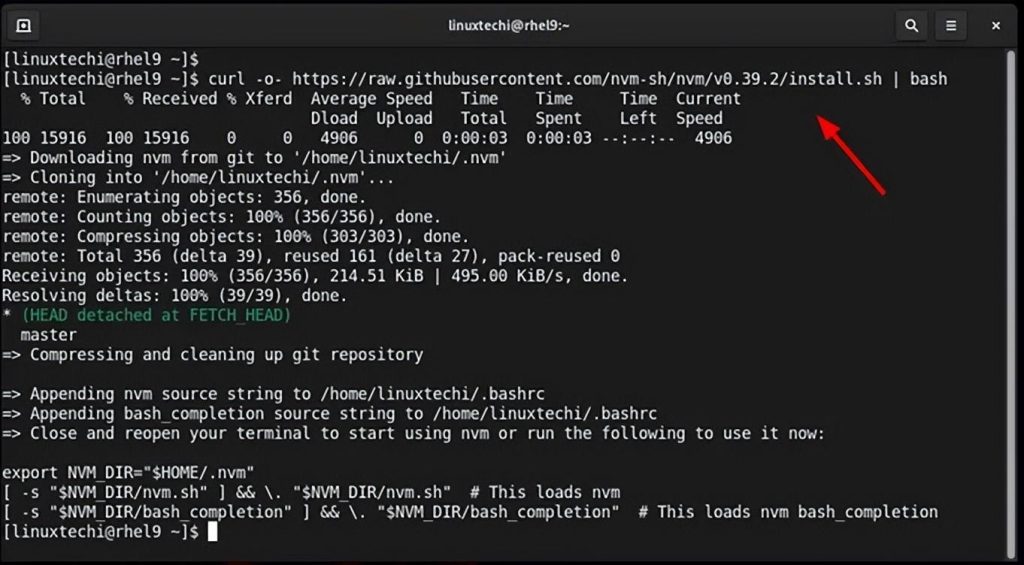Click the Current Speed column header
This screenshot has height=565, width=1024.
coord(707,108)
